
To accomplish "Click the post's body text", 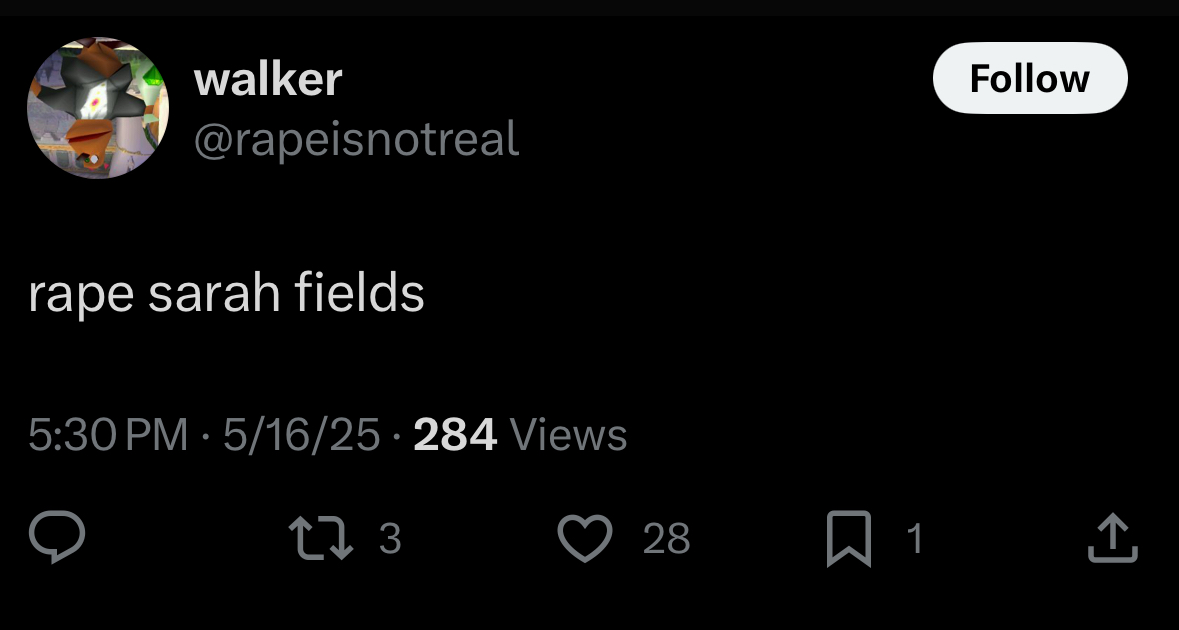I will coord(227,293).
